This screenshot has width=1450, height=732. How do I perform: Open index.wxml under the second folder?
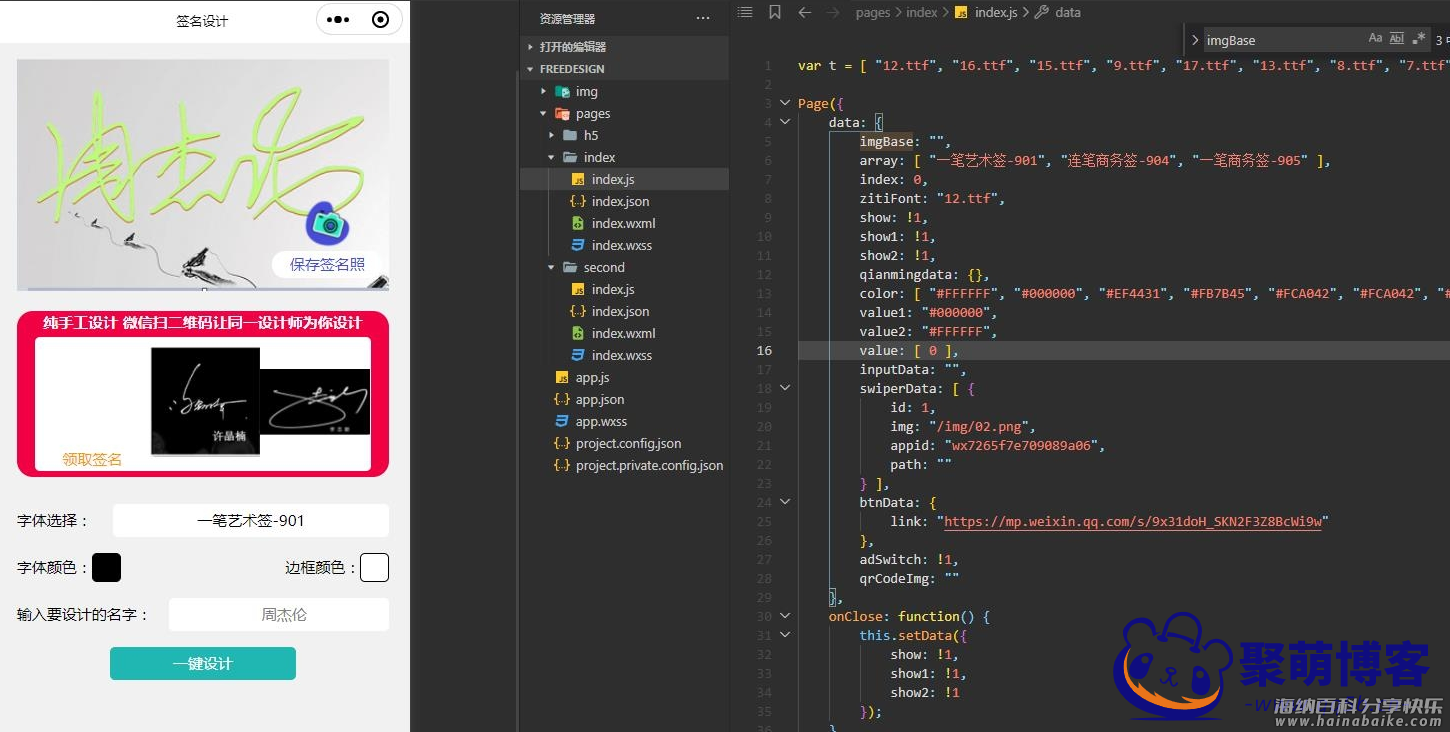click(x=624, y=333)
